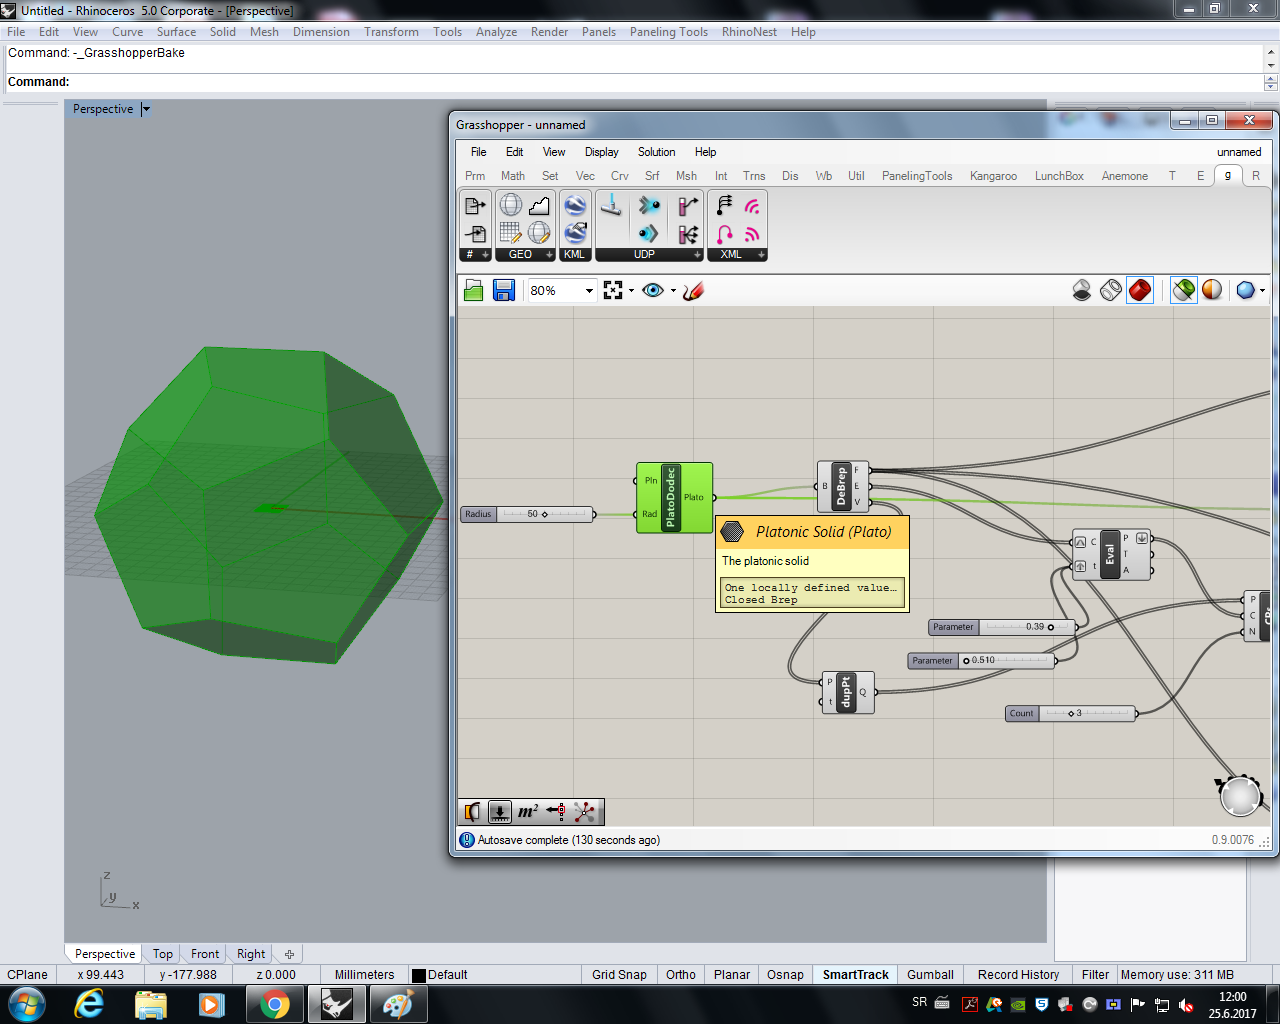This screenshot has height=1024, width=1280.
Task: Expand the UDP panel group
Action: tap(697, 255)
